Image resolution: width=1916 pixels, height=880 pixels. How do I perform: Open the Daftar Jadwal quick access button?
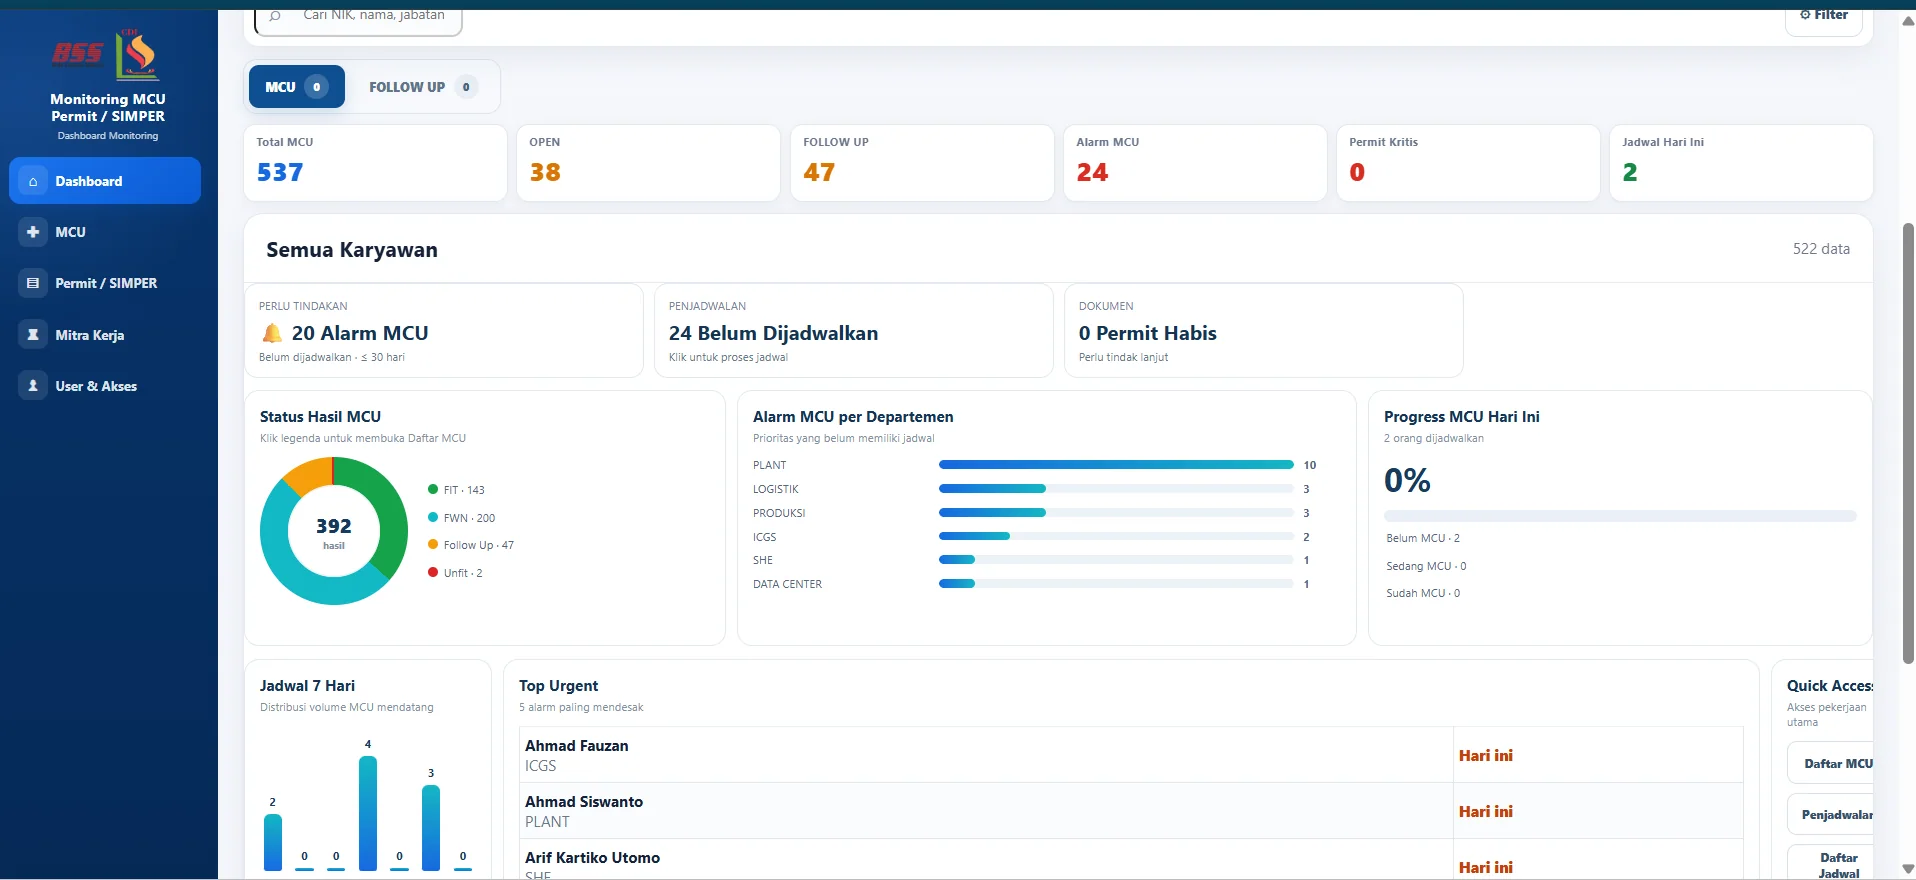[x=1832, y=864]
